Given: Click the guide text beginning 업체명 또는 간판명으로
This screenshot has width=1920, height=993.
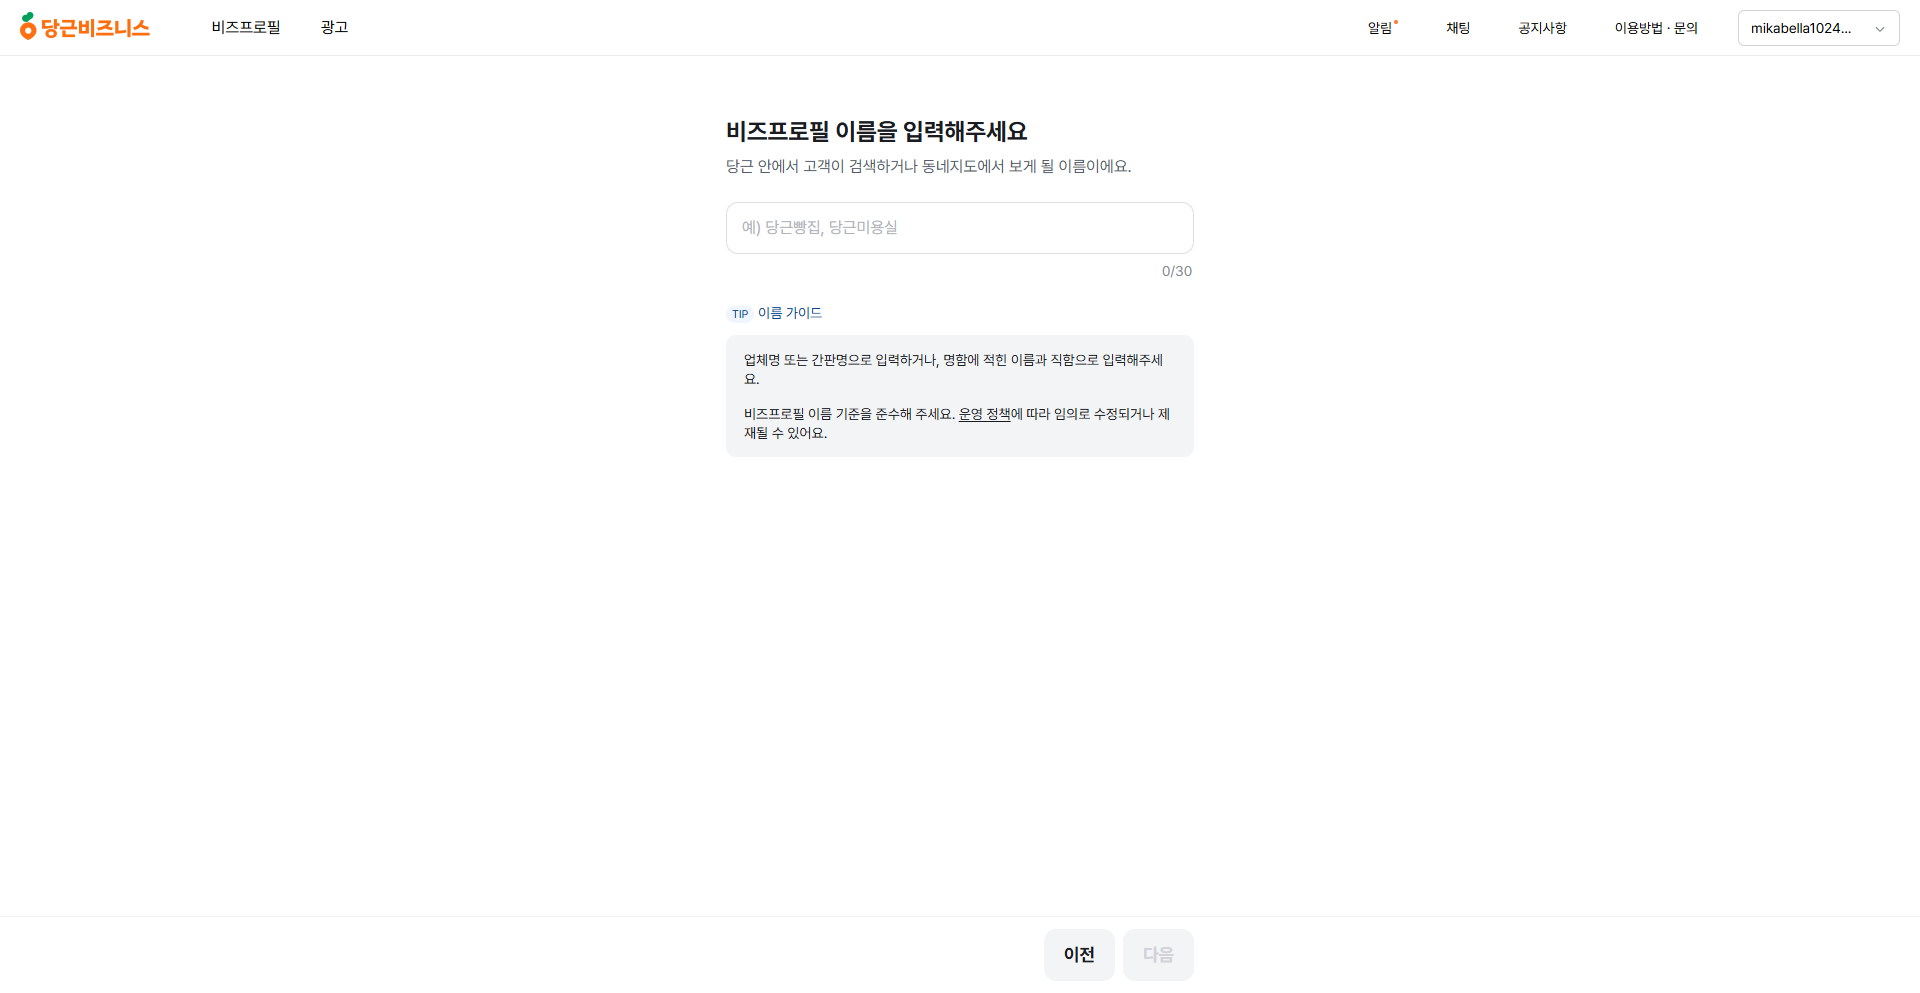Looking at the screenshot, I should point(954,369).
